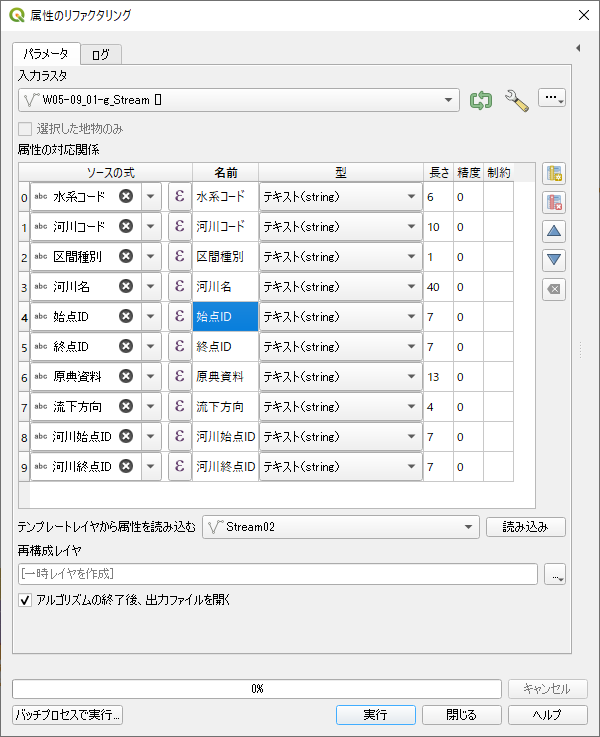Click reset all fields icon
The height and width of the screenshot is (737, 600).
pyautogui.click(x=555, y=289)
